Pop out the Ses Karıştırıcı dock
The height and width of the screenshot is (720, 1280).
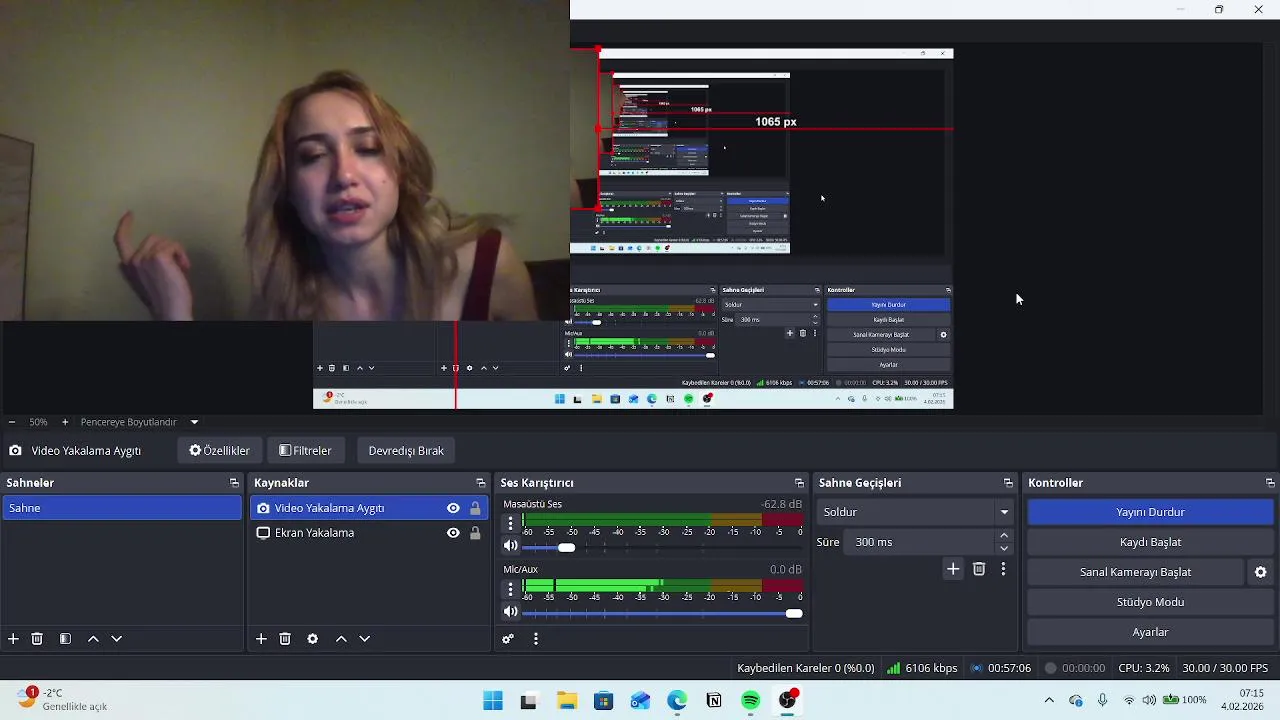(x=799, y=483)
